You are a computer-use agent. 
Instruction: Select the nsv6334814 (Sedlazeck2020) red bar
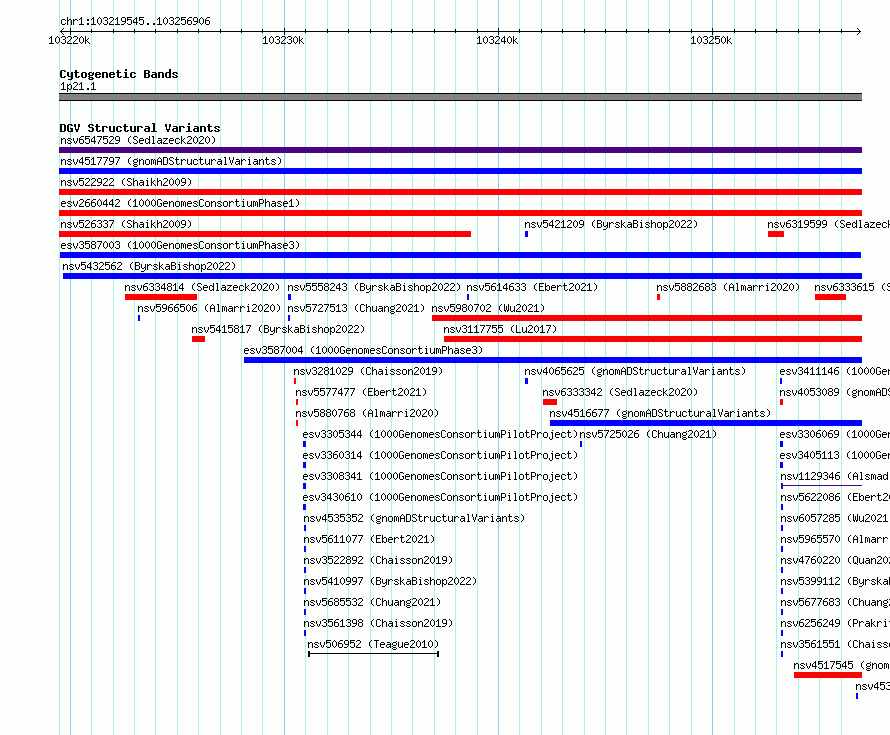click(x=161, y=297)
